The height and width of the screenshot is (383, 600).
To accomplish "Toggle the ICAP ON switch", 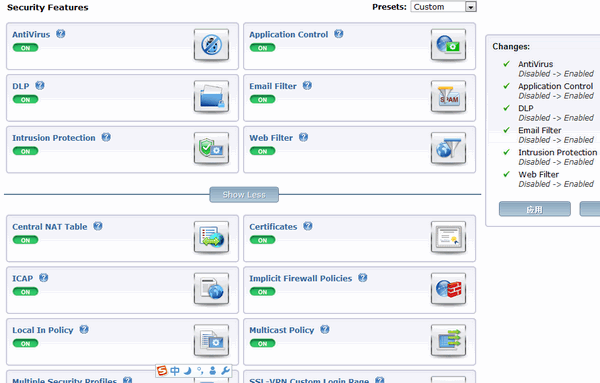I will coord(25,292).
